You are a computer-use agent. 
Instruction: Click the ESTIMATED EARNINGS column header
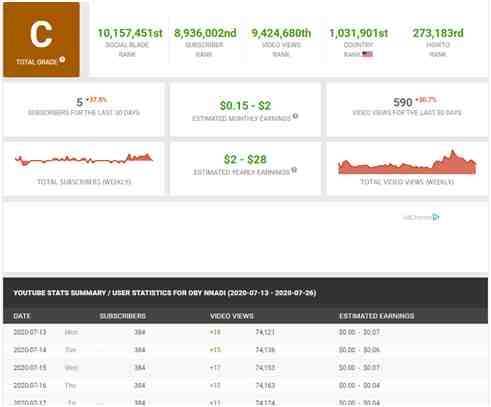[377, 316]
